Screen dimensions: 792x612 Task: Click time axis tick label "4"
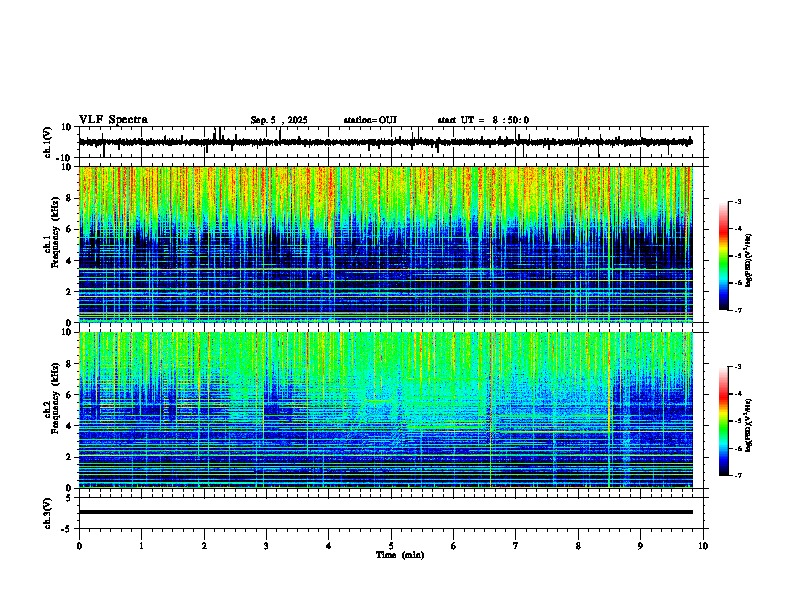(329, 546)
